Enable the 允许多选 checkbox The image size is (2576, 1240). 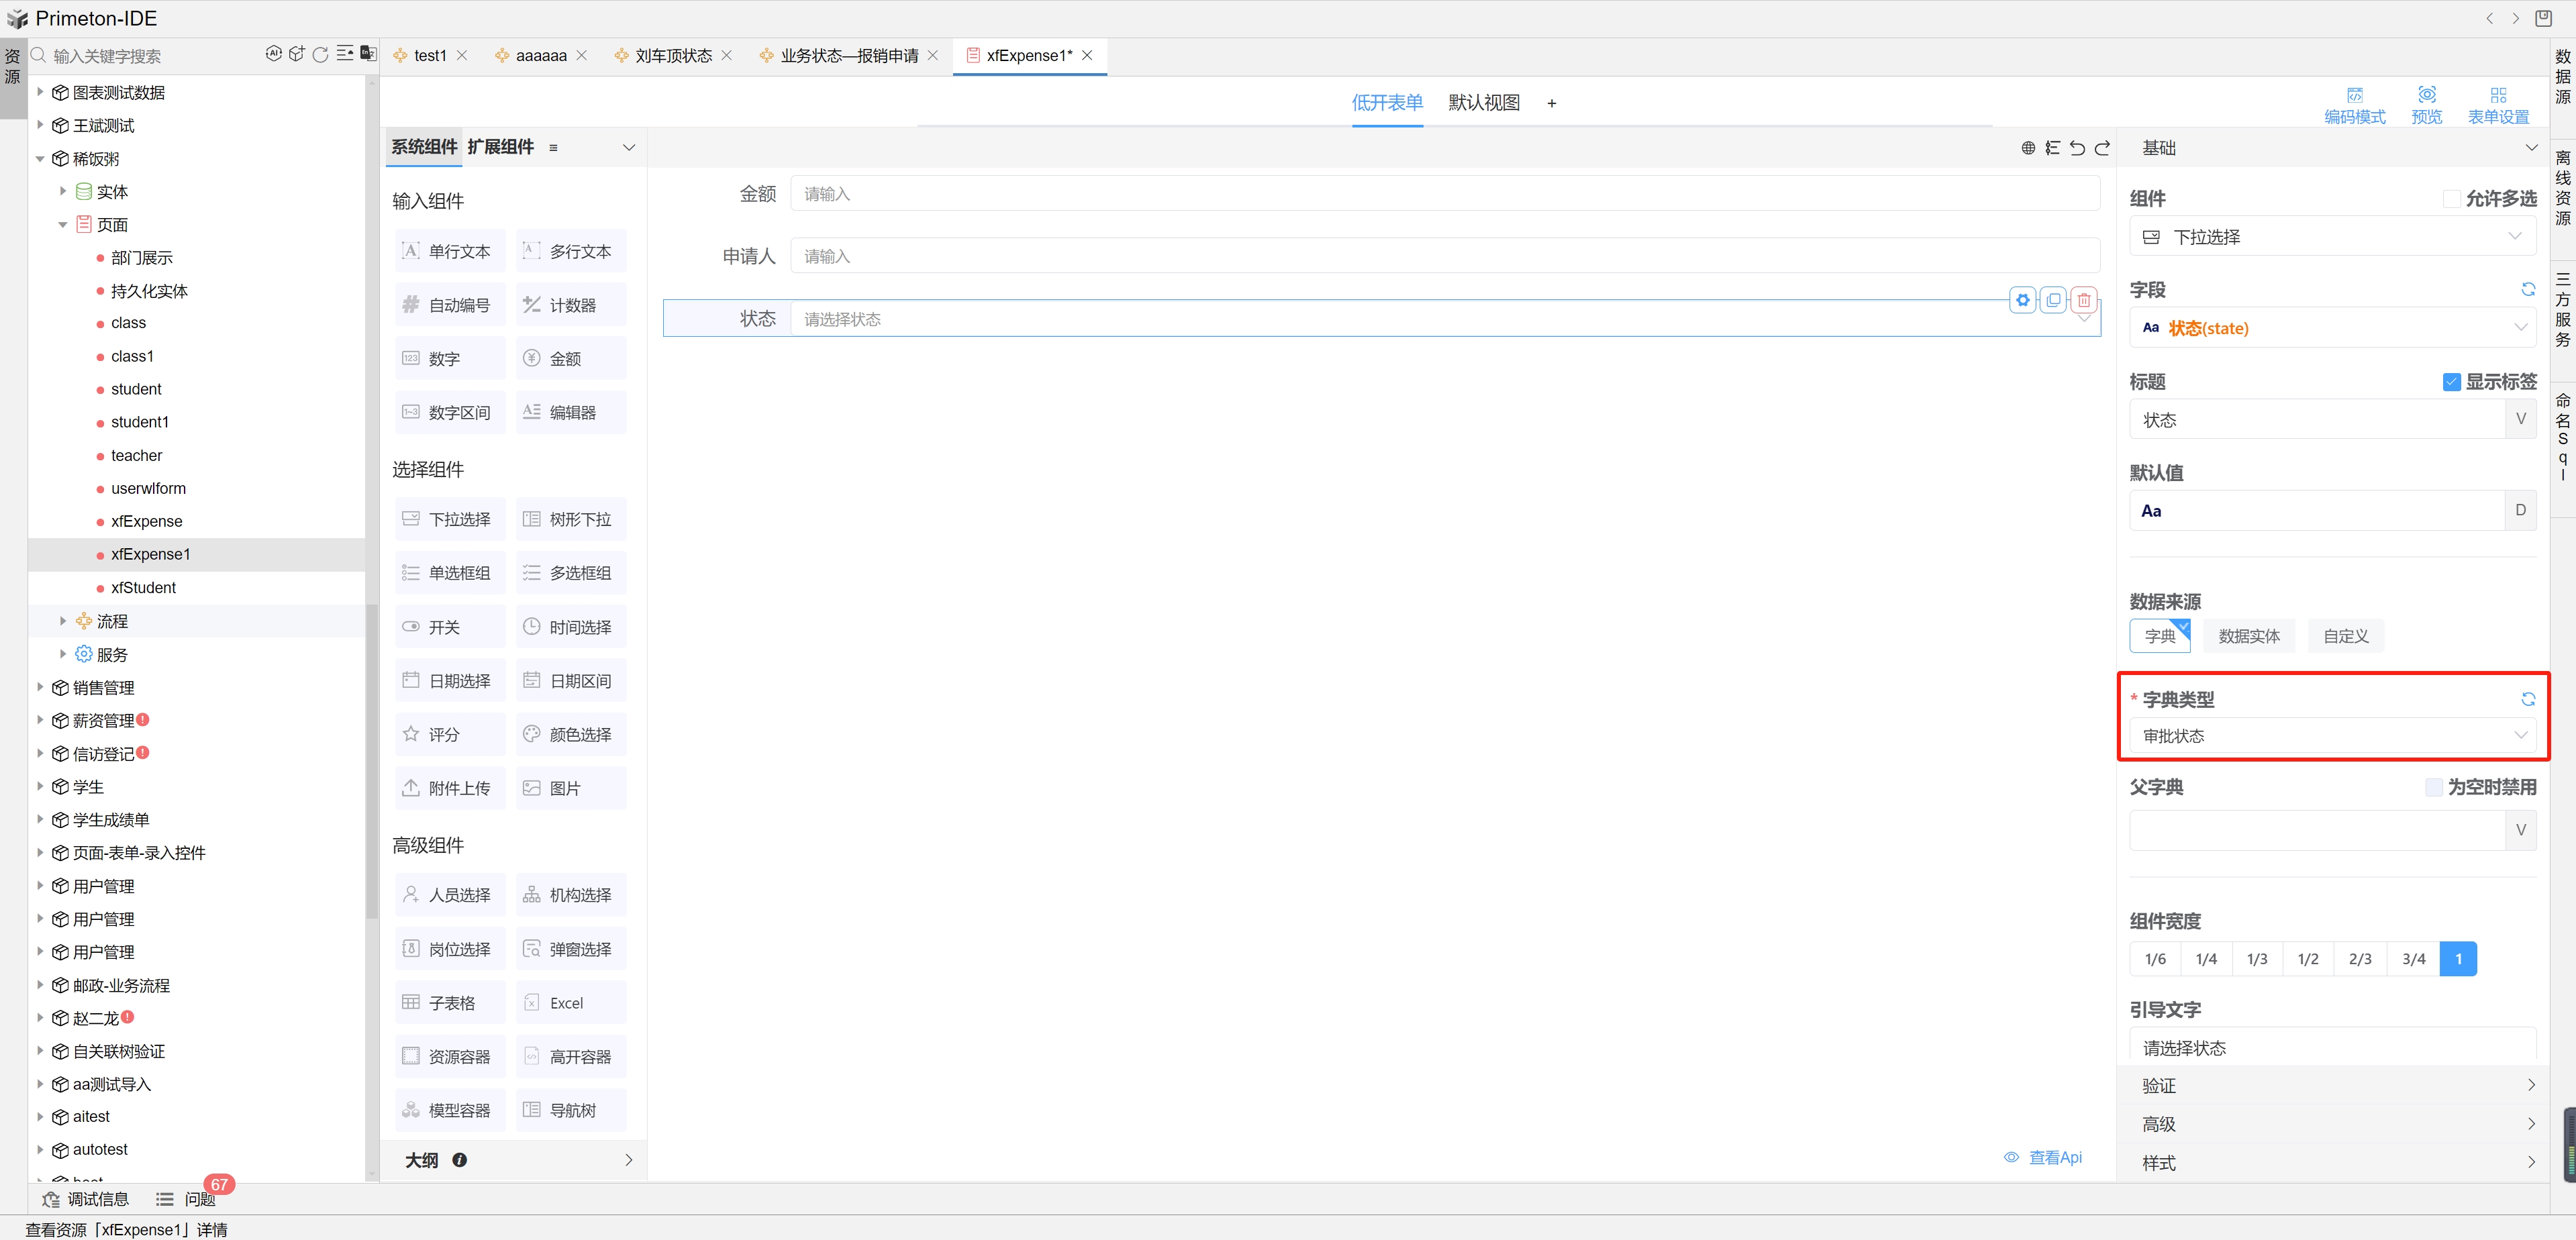pos(2452,199)
